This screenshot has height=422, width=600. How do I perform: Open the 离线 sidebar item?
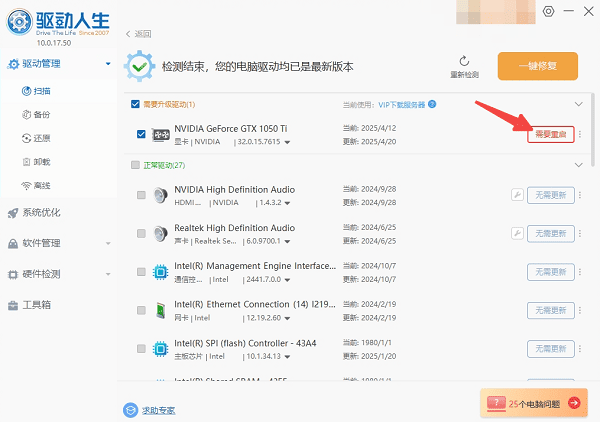click(59, 186)
